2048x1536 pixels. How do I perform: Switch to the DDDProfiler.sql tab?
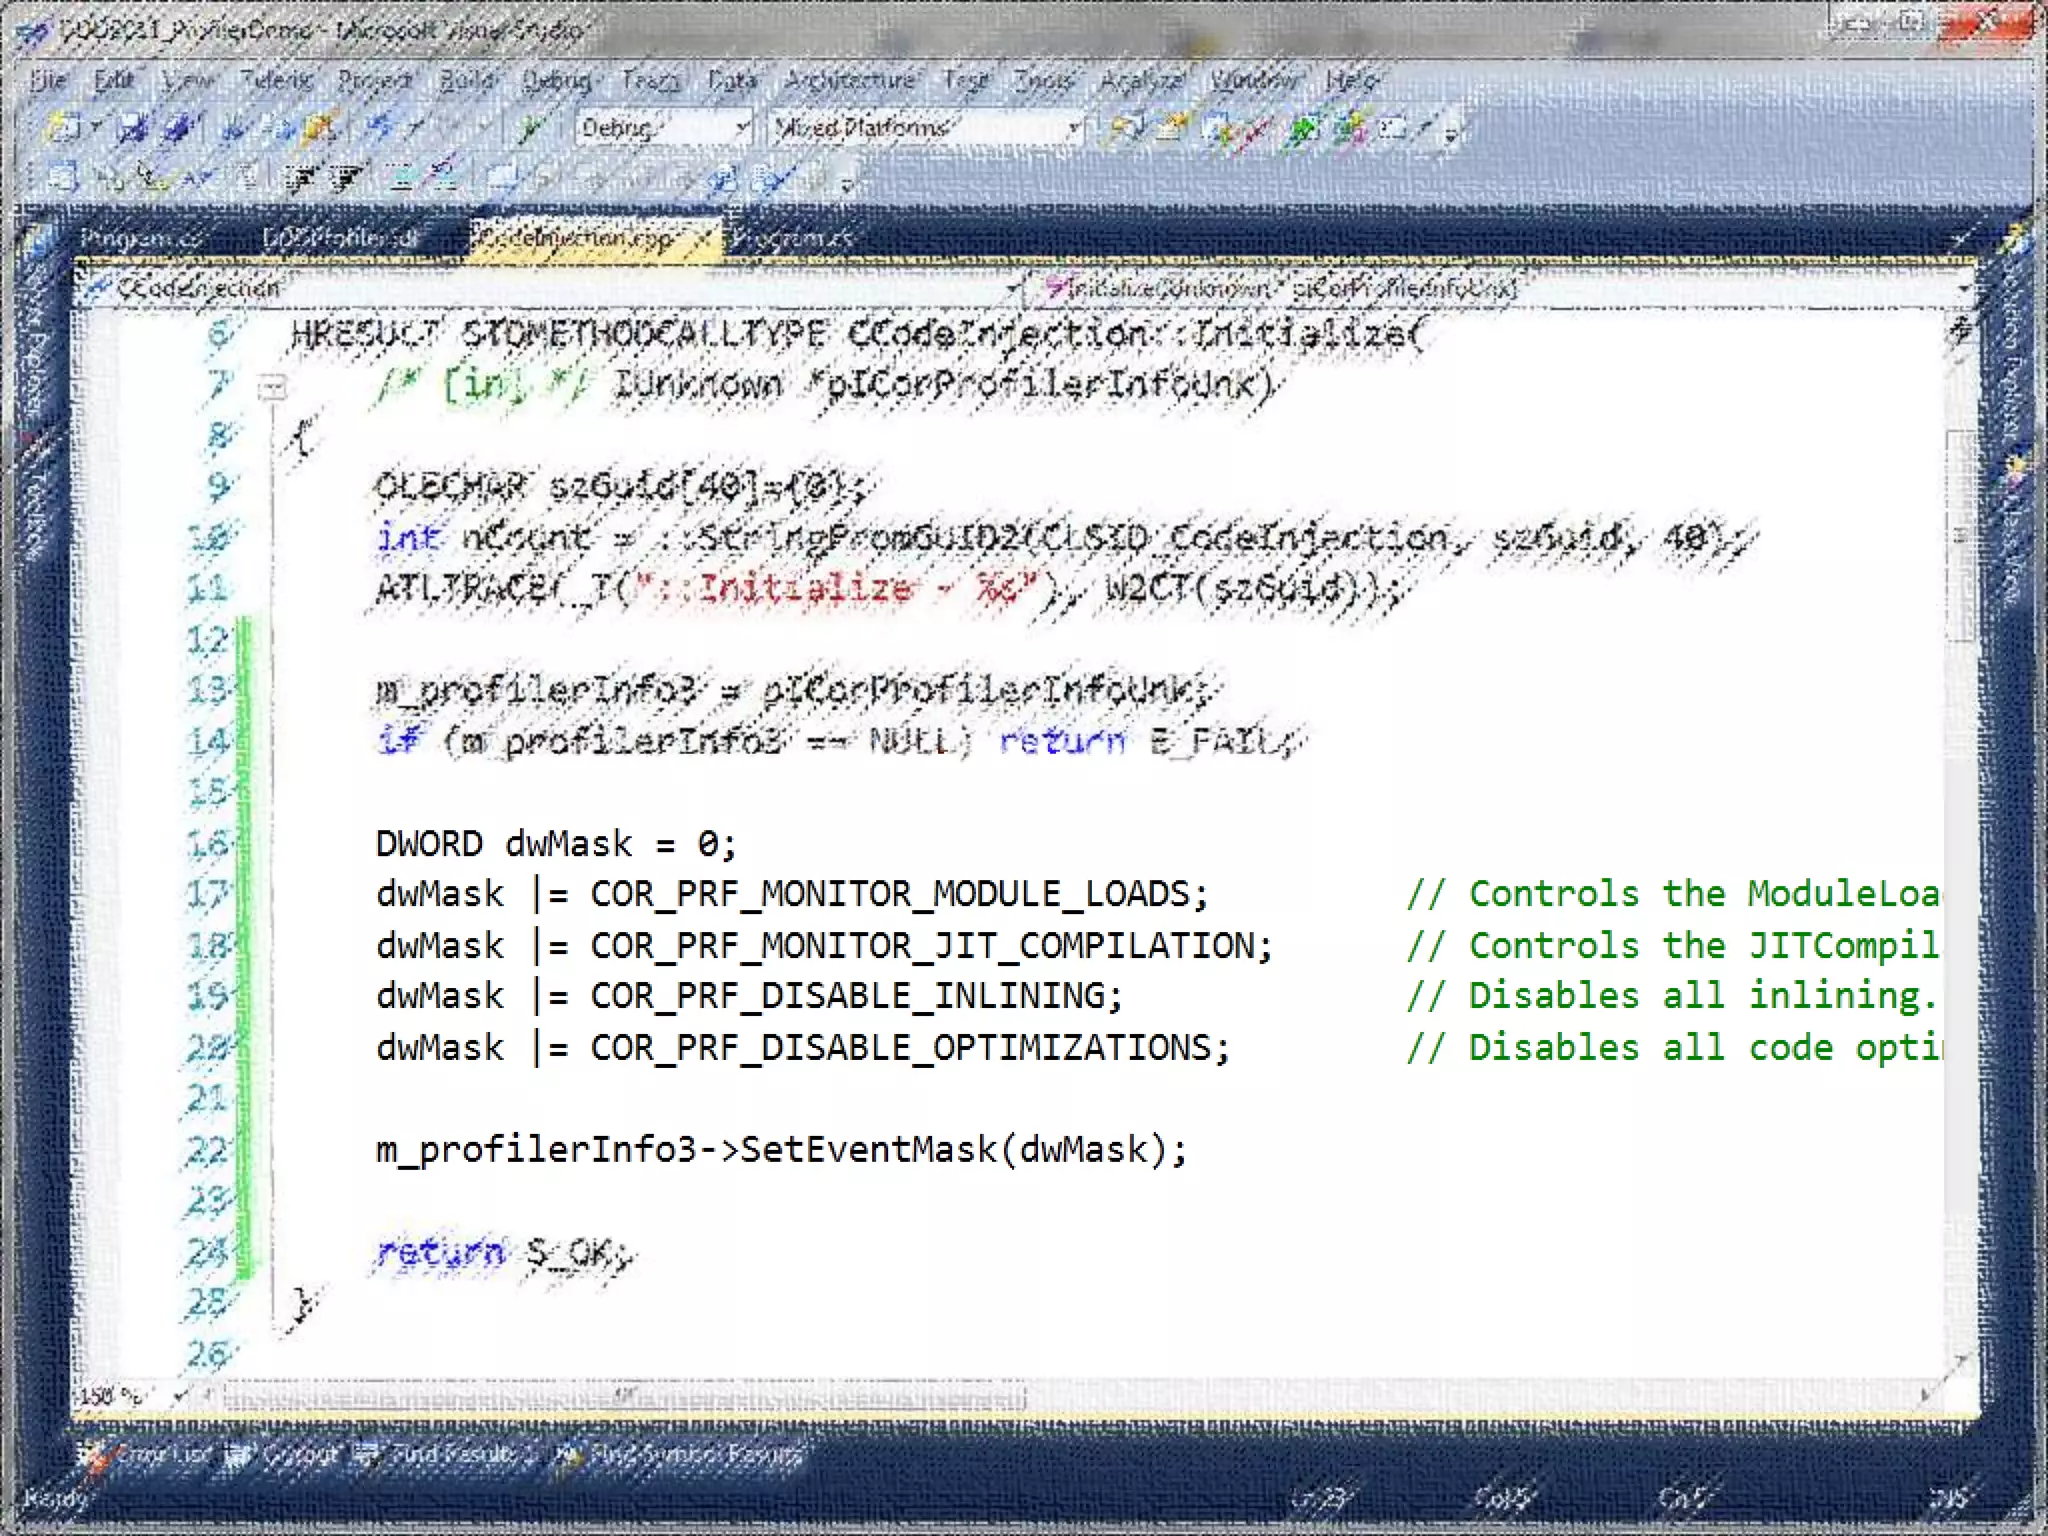(x=340, y=239)
